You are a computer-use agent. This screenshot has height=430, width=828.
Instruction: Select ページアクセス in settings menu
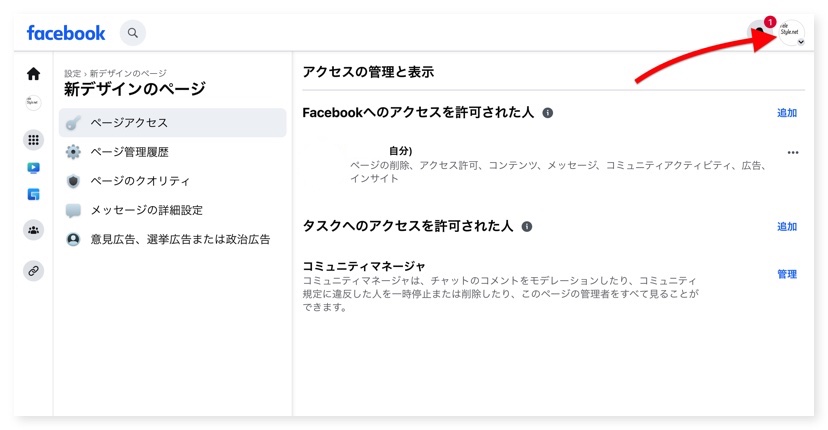[172, 122]
